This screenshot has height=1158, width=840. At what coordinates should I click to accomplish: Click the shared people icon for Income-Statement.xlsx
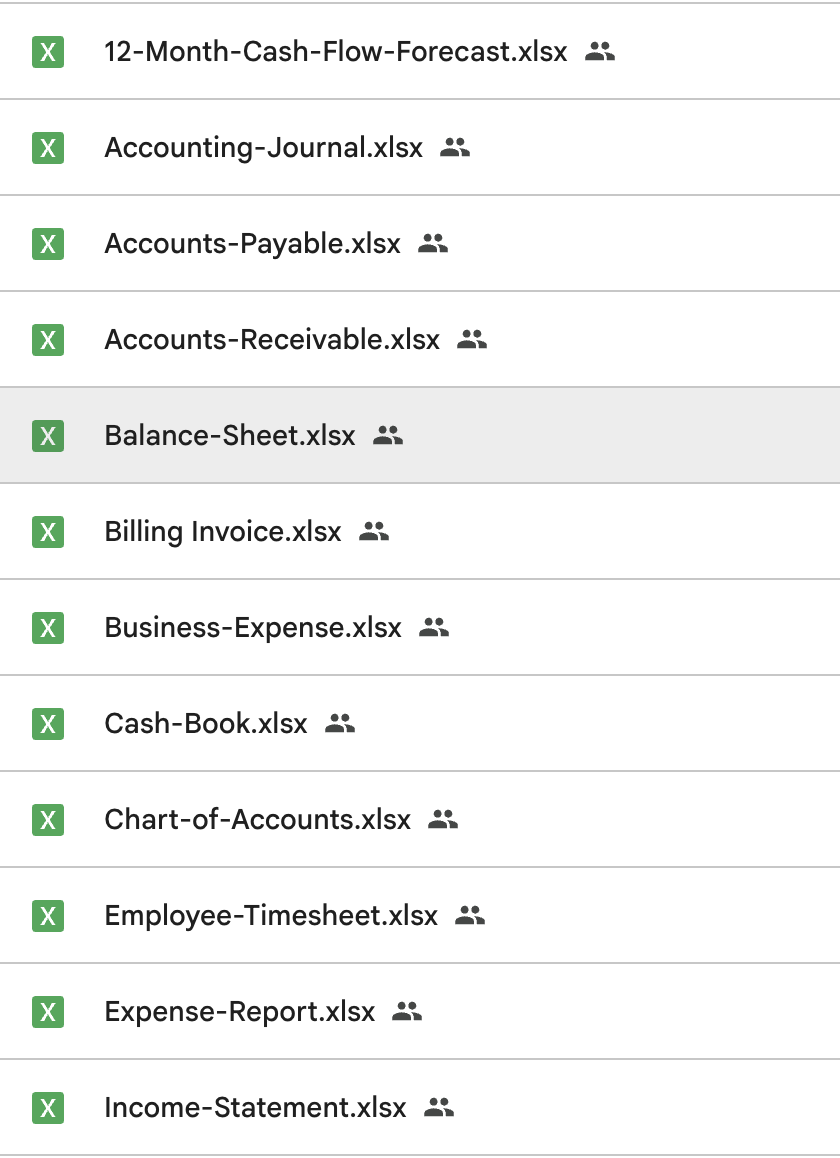(439, 1107)
